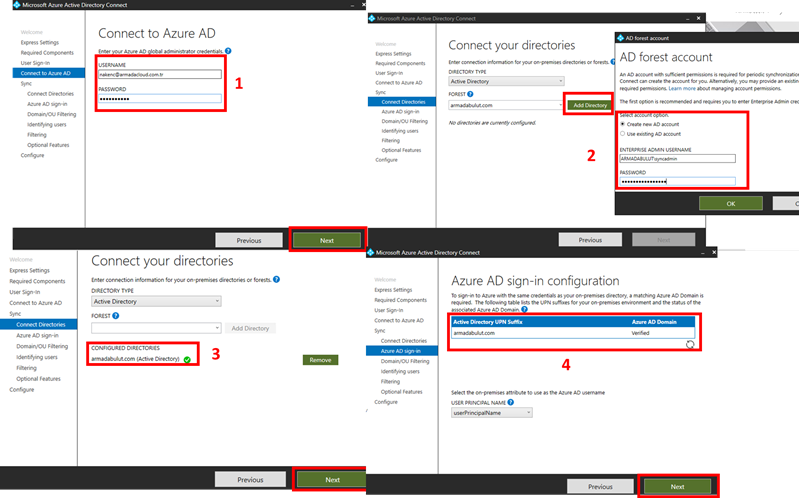
Task: Click help icon next to FOREST above armadabulut.com dropdown
Action: coord(470,94)
